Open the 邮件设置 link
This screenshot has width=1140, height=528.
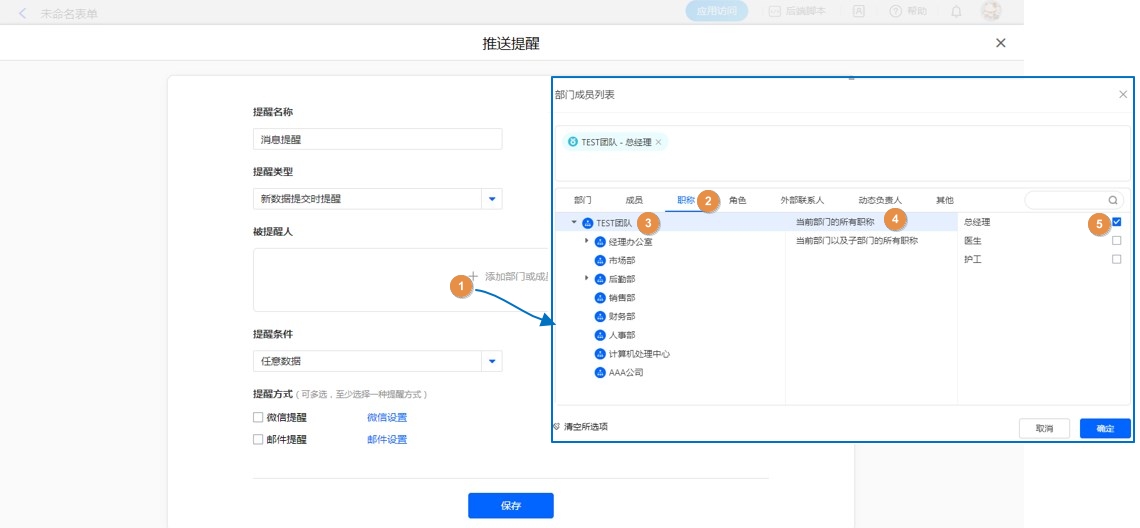[x=387, y=440]
